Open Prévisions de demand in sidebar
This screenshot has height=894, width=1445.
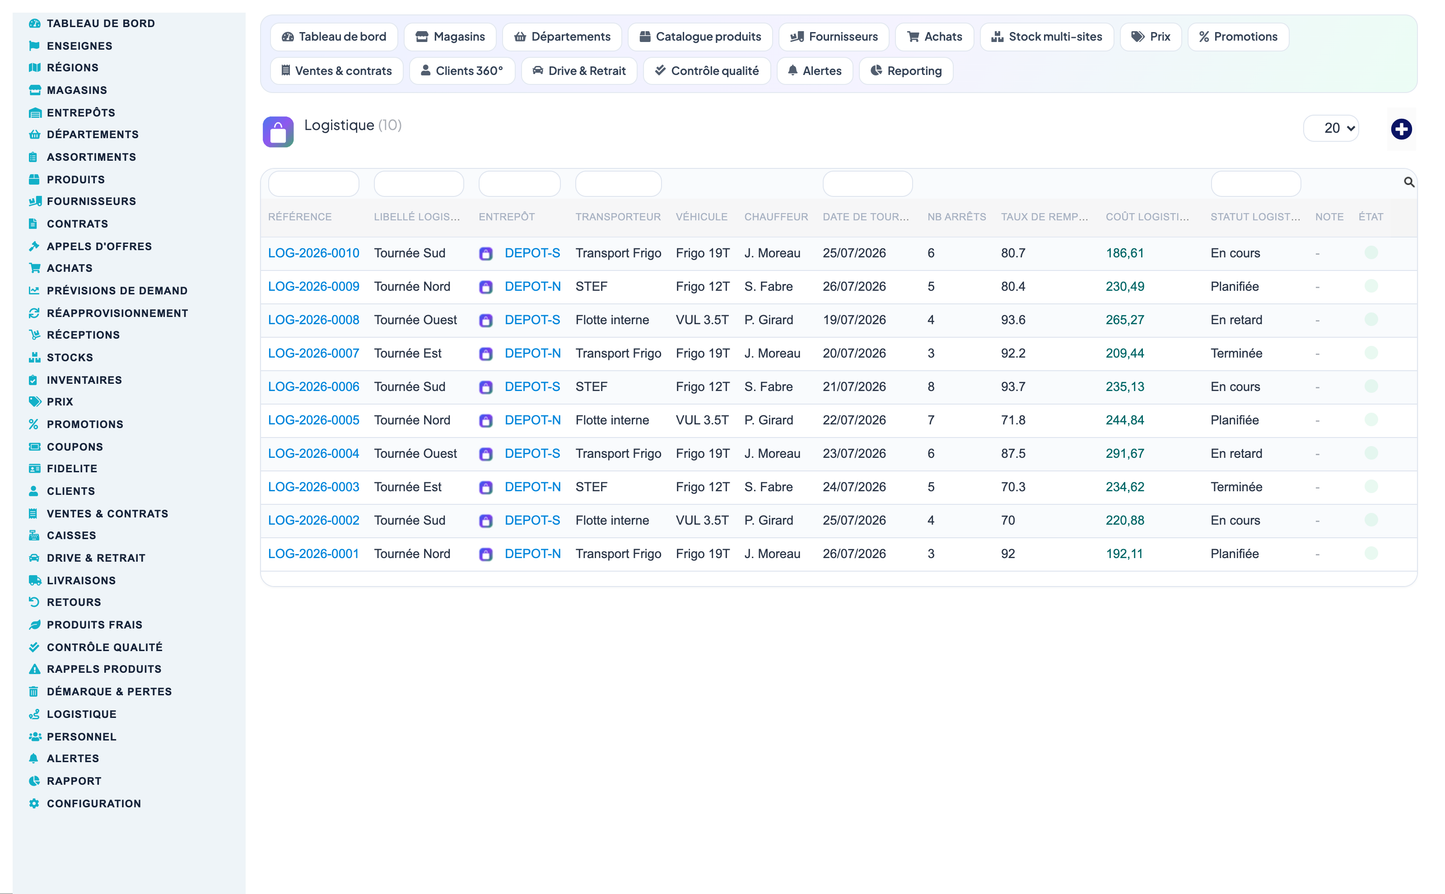coord(117,291)
